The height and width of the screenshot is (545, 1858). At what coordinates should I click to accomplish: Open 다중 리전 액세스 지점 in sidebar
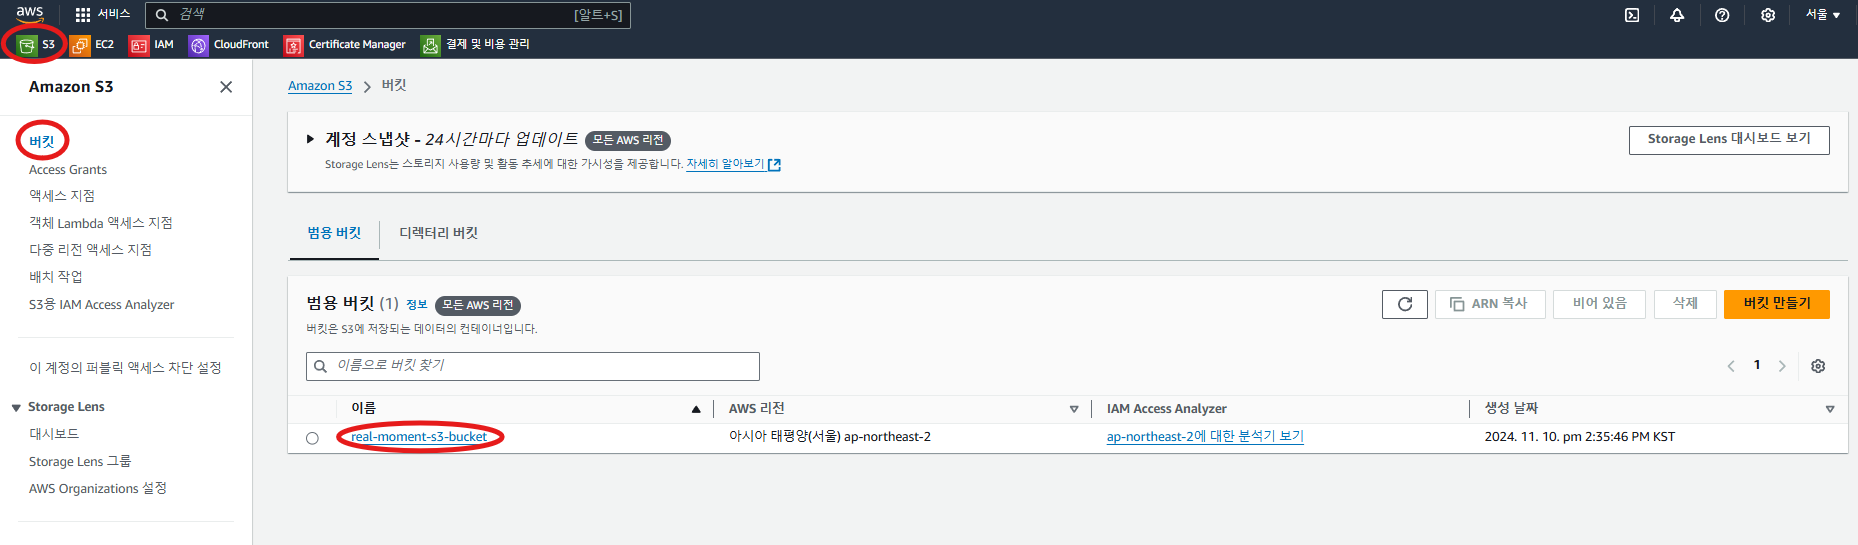pyautogui.click(x=90, y=250)
